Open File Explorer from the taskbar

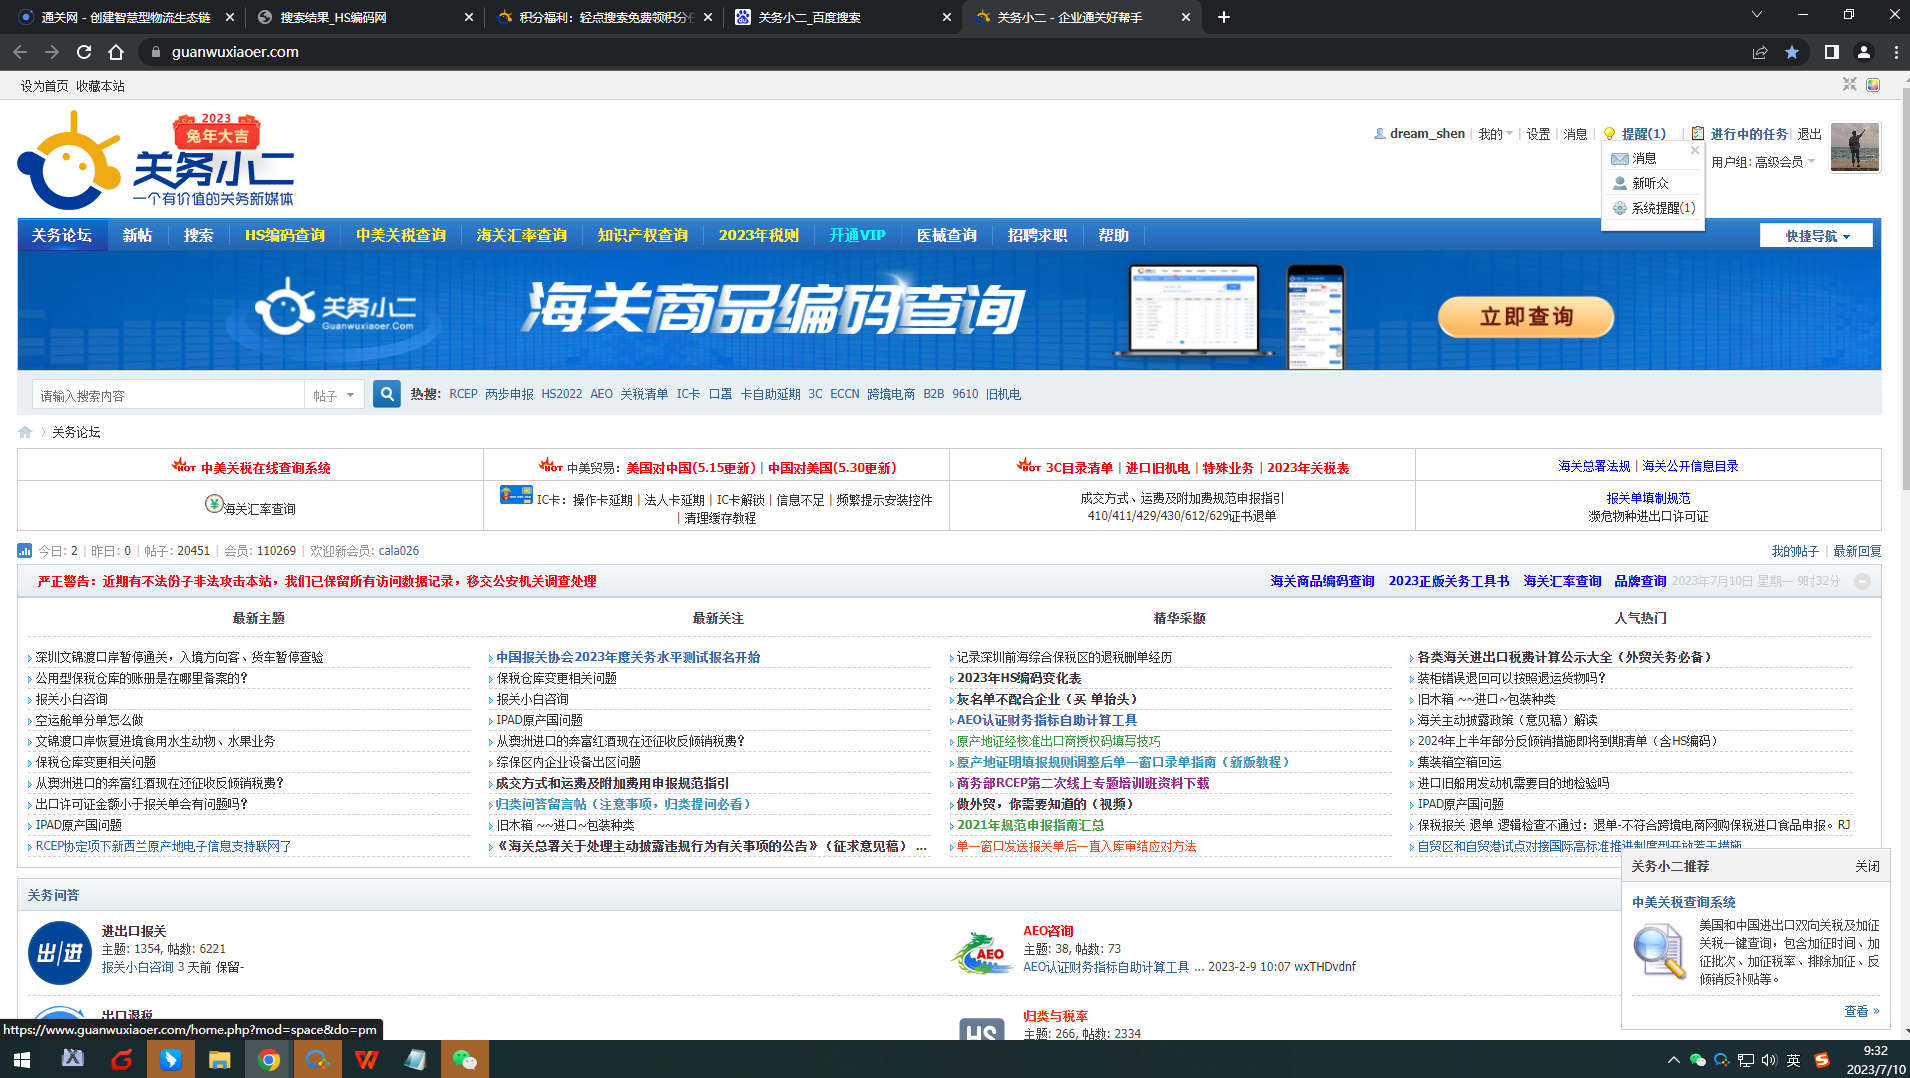(219, 1060)
